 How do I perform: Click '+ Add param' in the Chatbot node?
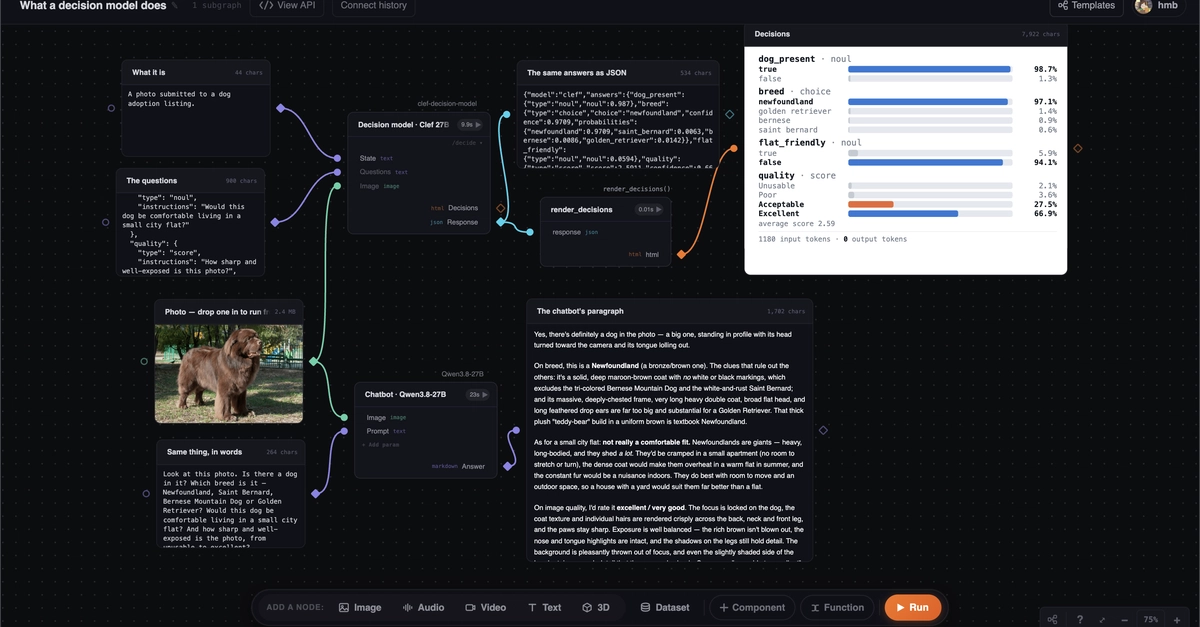pos(380,444)
